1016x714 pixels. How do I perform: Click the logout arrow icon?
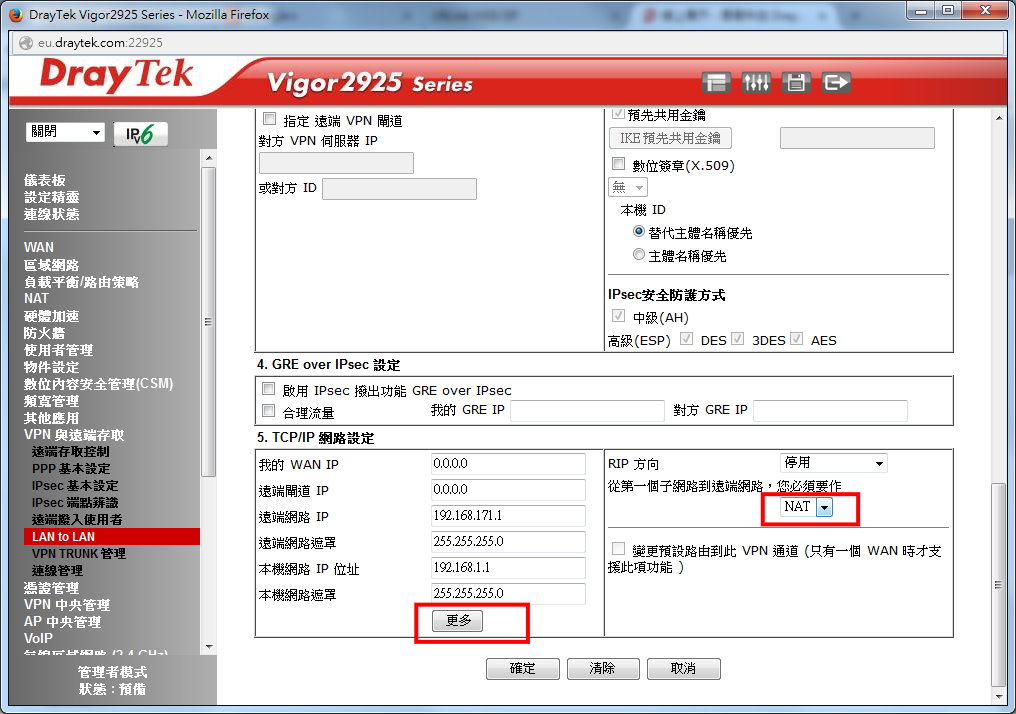(836, 82)
